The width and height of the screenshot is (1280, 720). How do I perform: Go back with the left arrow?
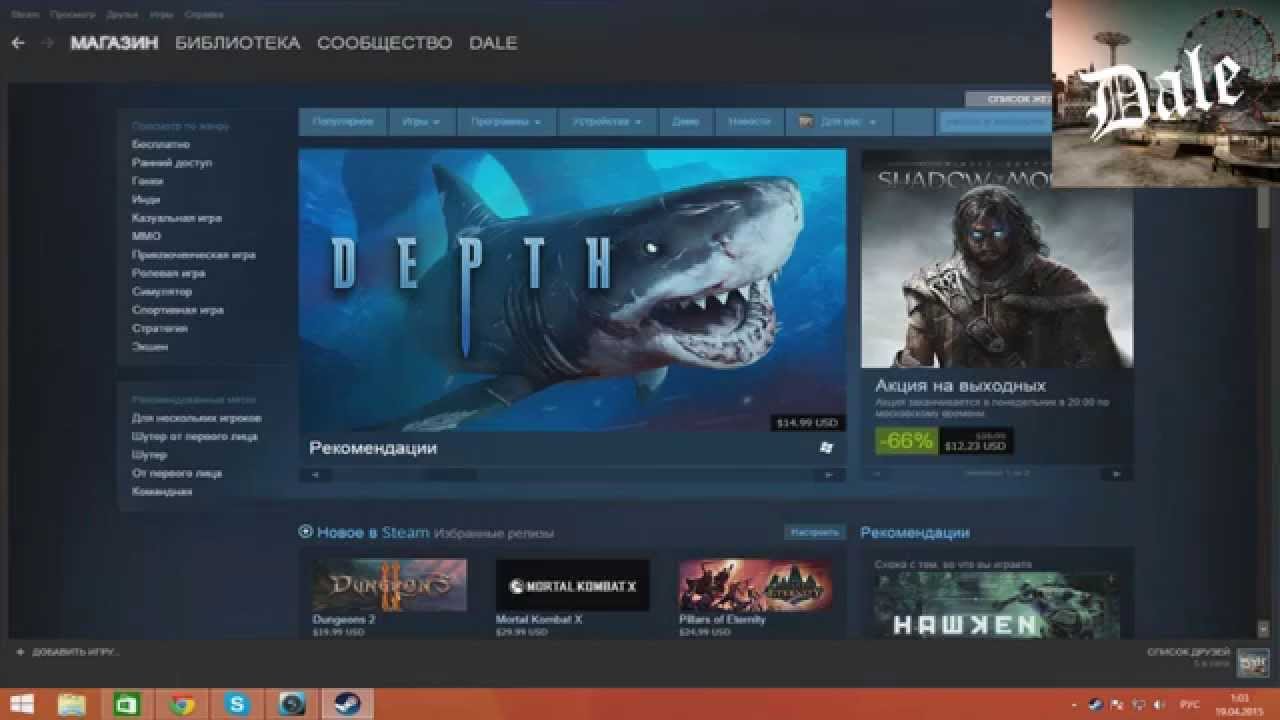click(x=17, y=43)
